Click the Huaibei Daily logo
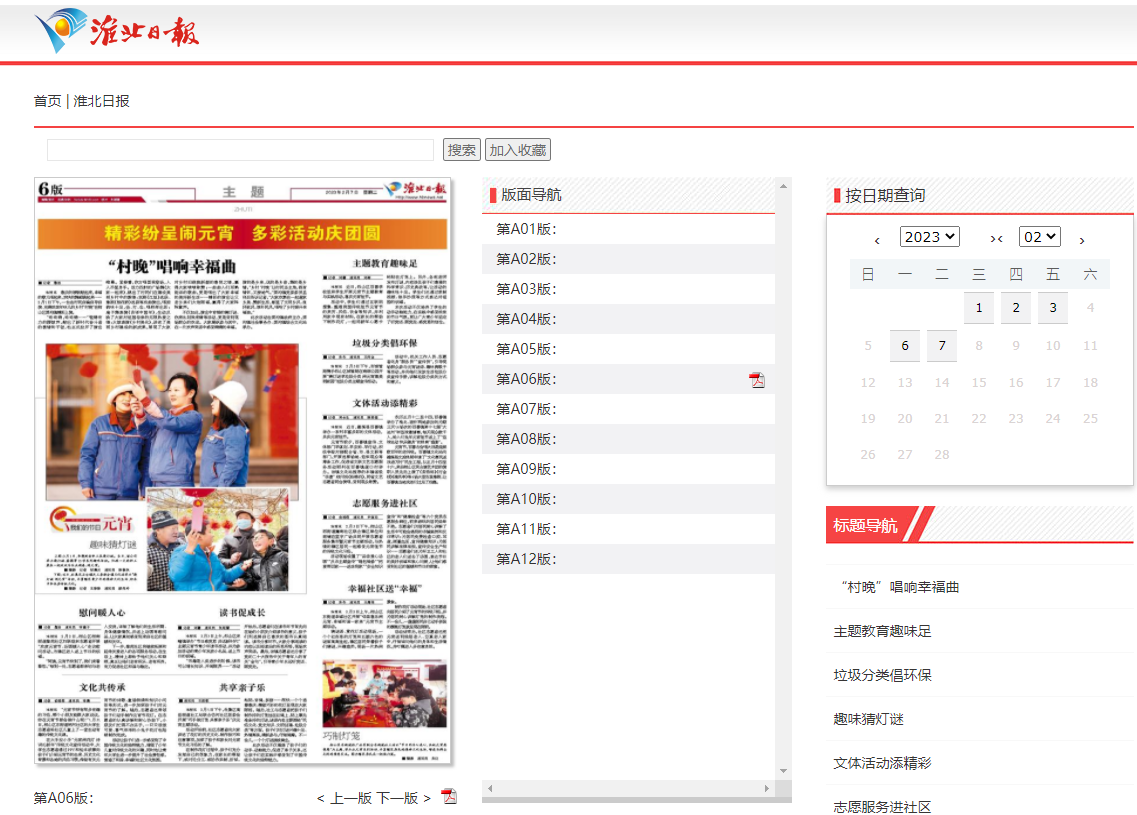Viewport: 1137px width, 815px height. coord(117,30)
